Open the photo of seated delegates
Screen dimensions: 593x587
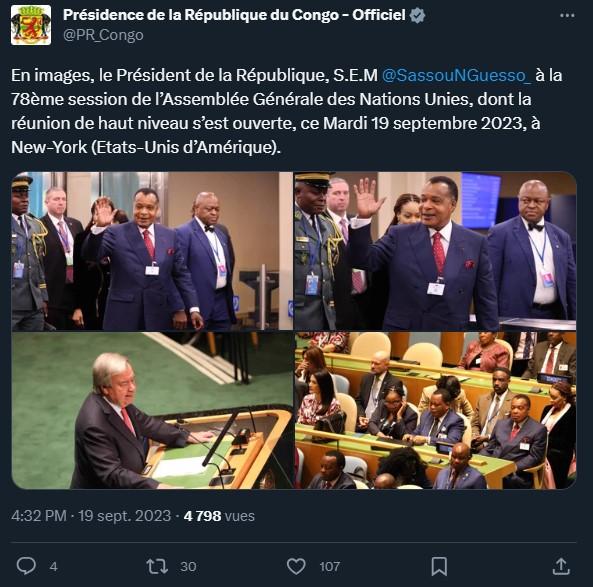(435, 410)
